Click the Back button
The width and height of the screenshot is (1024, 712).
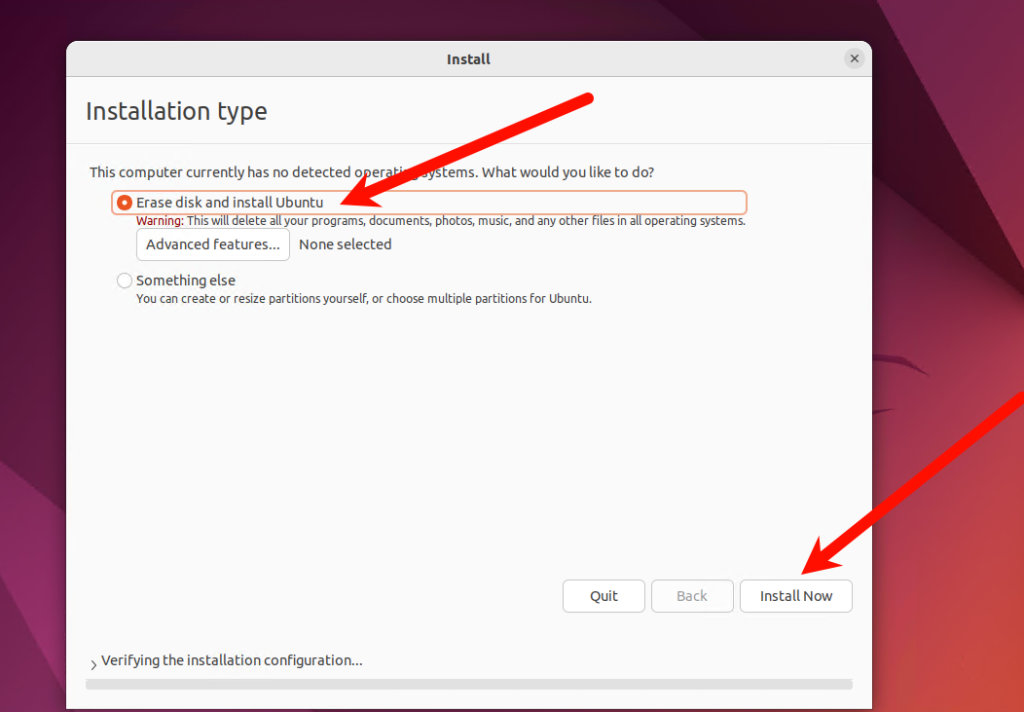[692, 596]
